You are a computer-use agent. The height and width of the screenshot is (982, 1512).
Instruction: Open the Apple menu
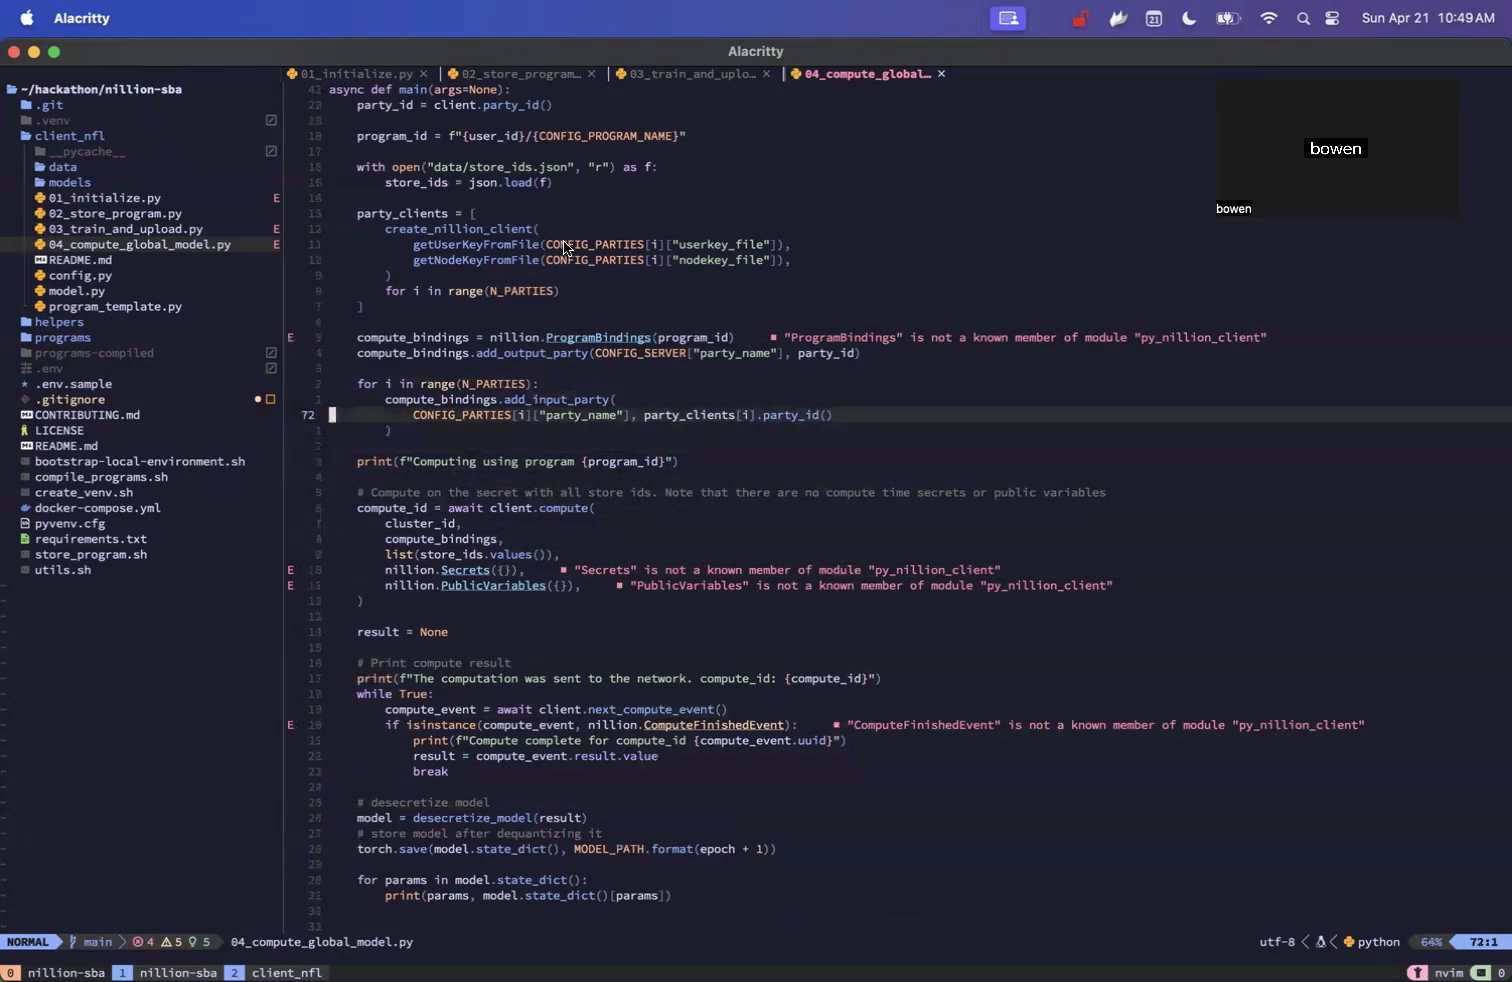(x=27, y=18)
